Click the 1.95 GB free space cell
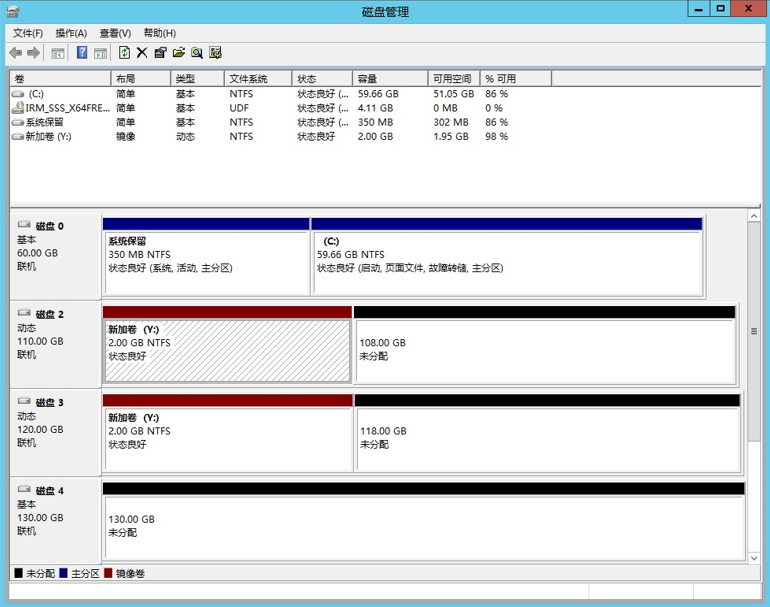The image size is (770, 607). point(451,137)
